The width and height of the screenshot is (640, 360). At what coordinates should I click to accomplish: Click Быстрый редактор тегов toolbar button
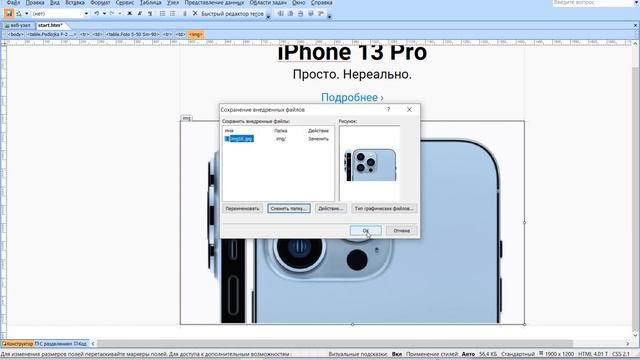[233, 13]
